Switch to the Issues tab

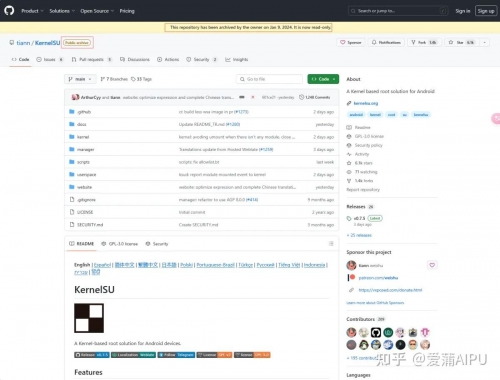[x=49, y=59]
